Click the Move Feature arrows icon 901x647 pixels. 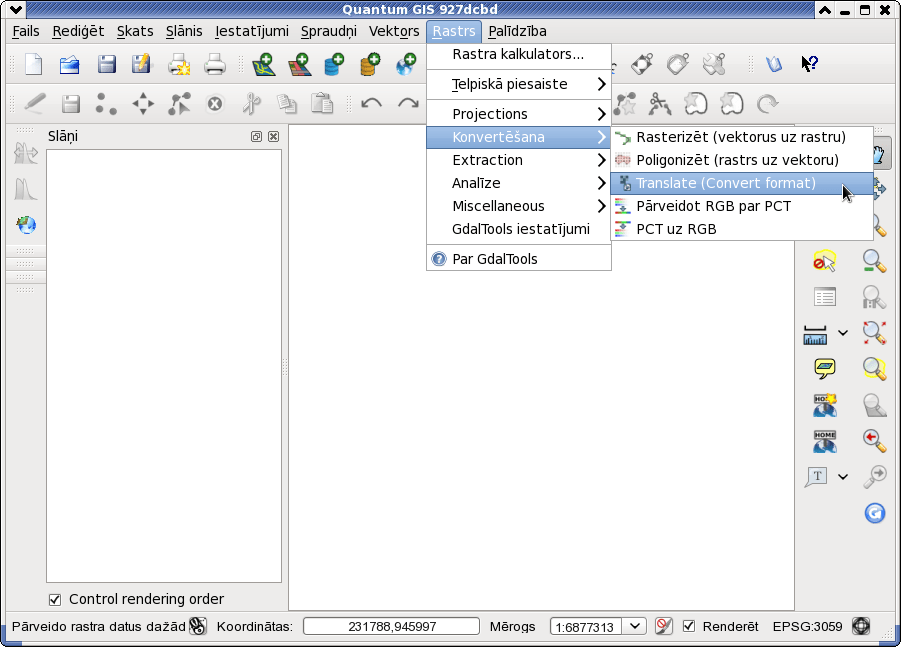click(x=143, y=104)
